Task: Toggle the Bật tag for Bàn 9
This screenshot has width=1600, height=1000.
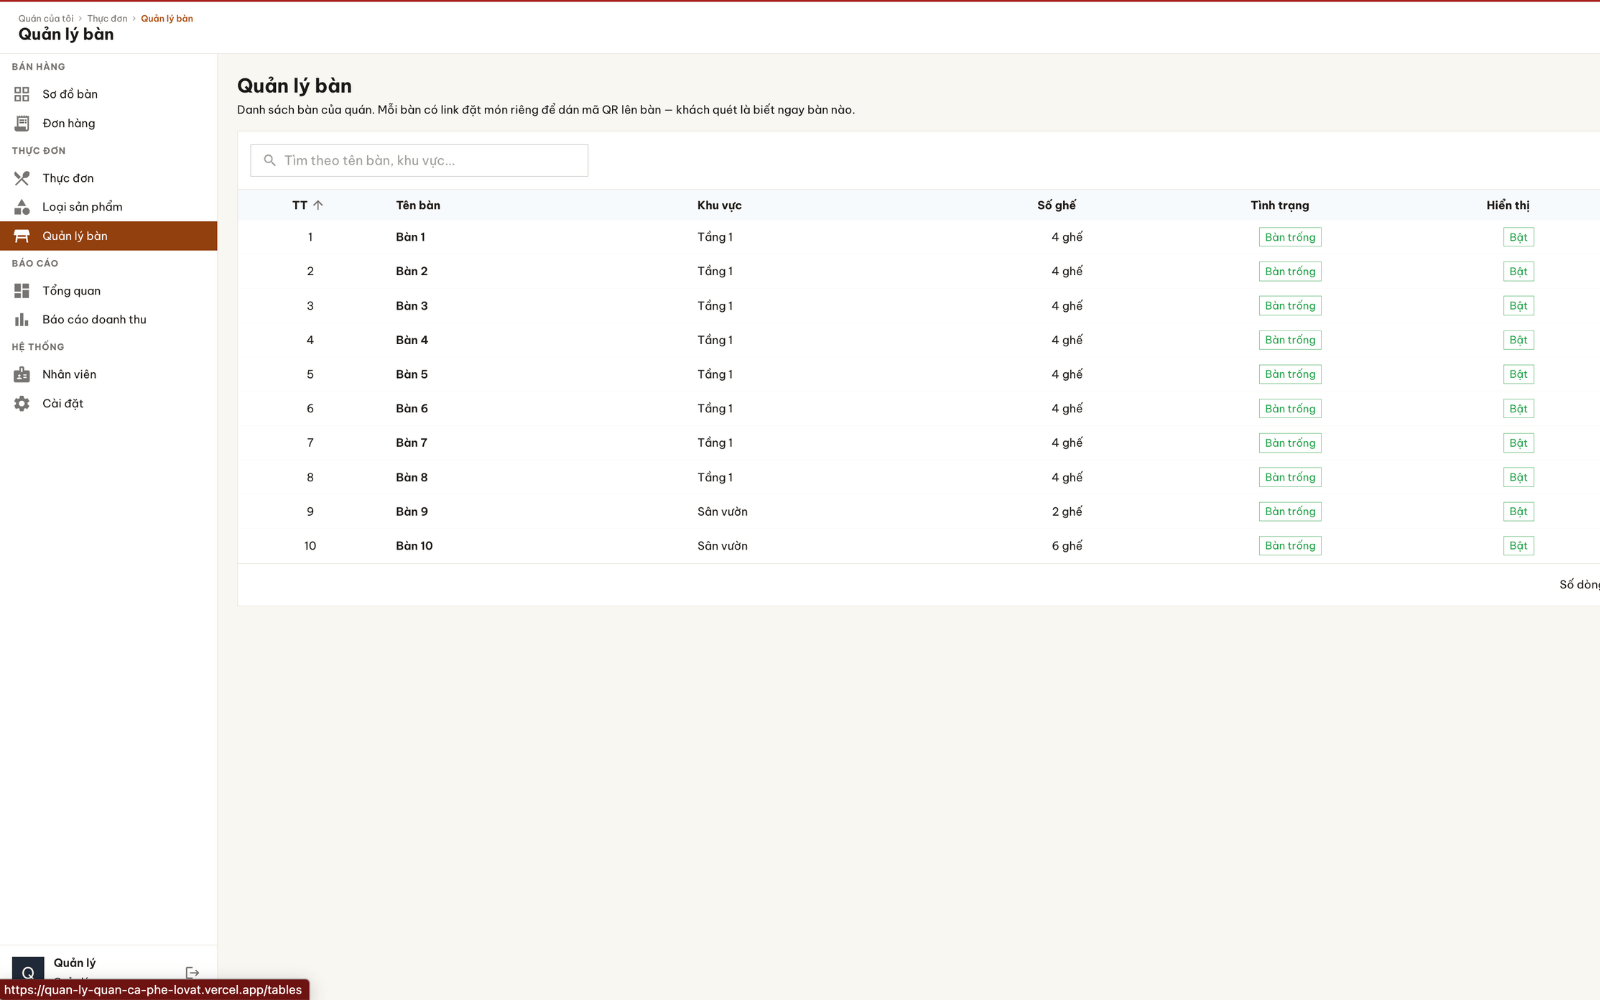Action: [1518, 511]
